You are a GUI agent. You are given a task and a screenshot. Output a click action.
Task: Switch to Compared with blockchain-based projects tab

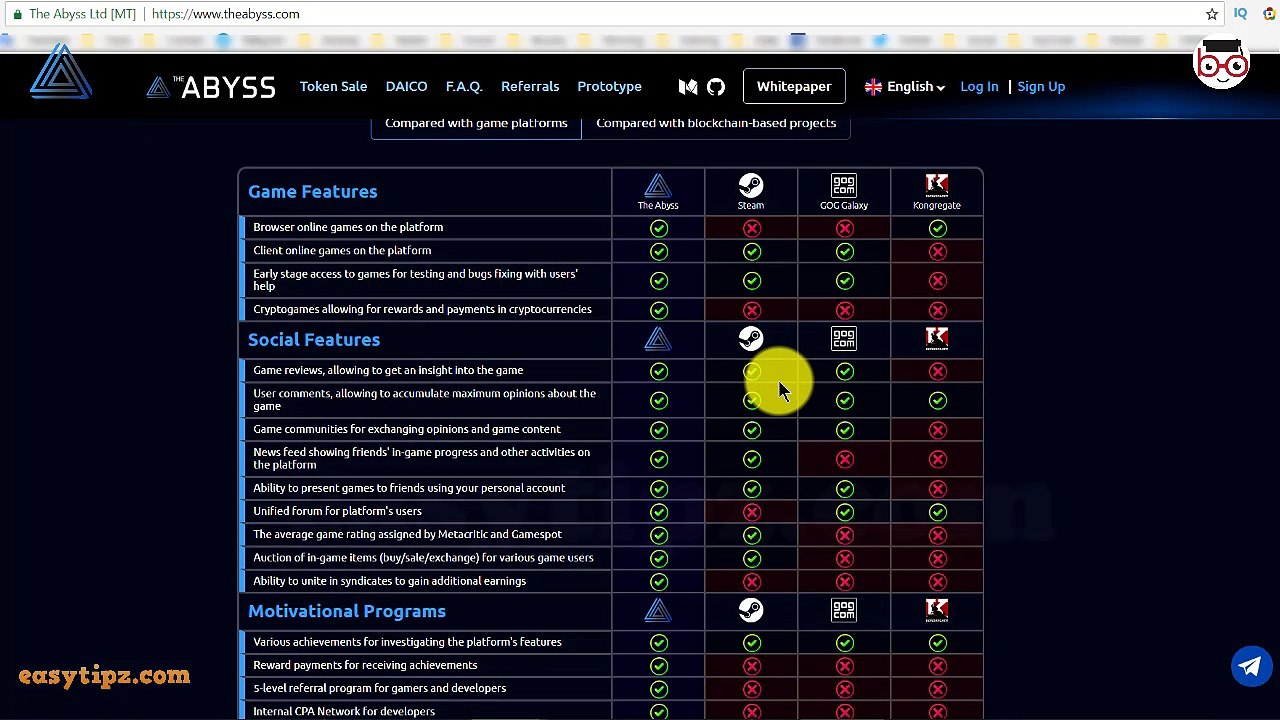point(716,123)
